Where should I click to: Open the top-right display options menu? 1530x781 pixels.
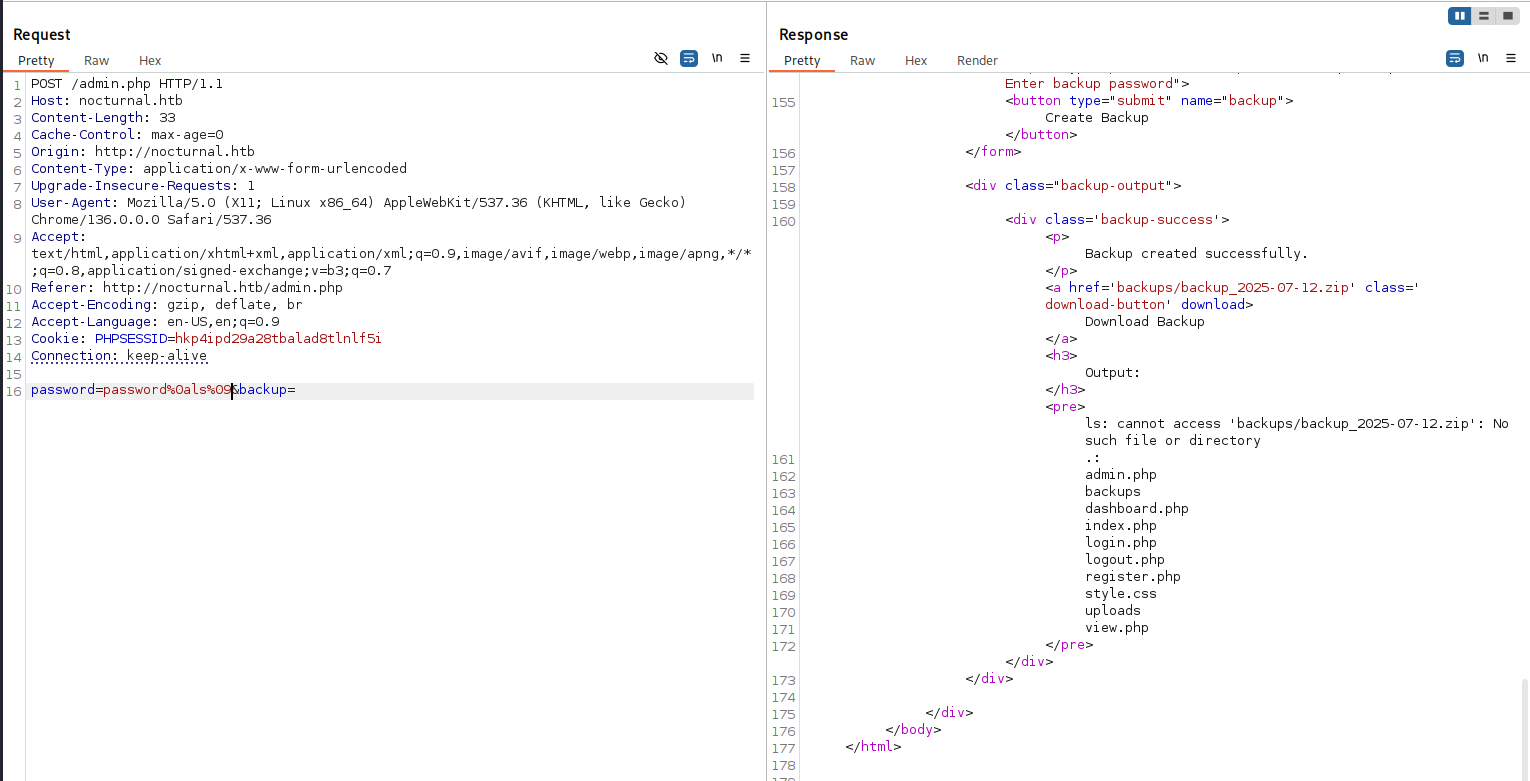(1512, 58)
